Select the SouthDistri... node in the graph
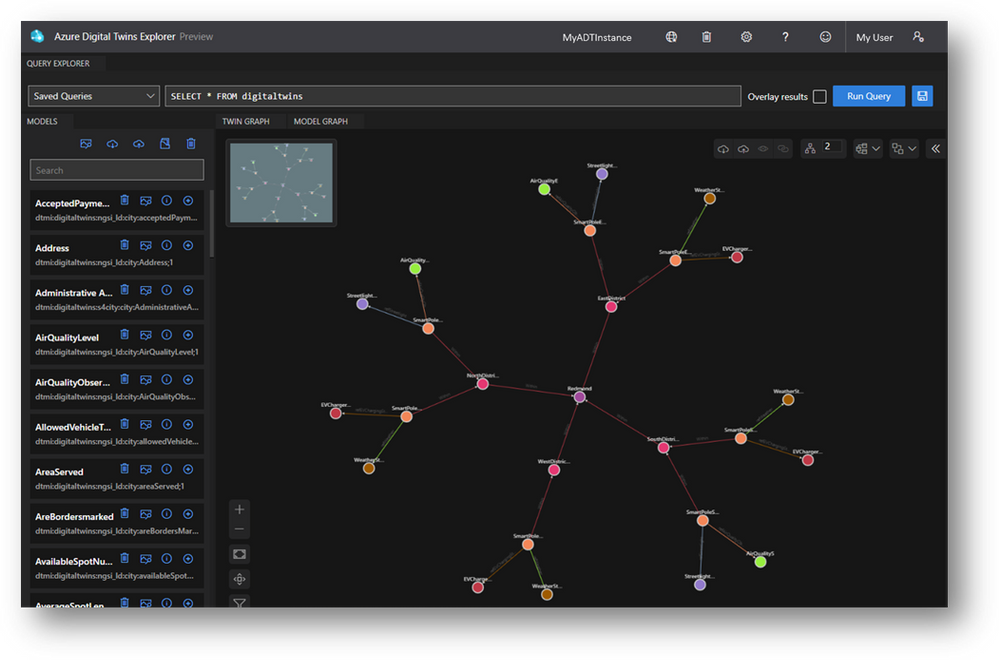This screenshot has height=660, width=999. (663, 448)
